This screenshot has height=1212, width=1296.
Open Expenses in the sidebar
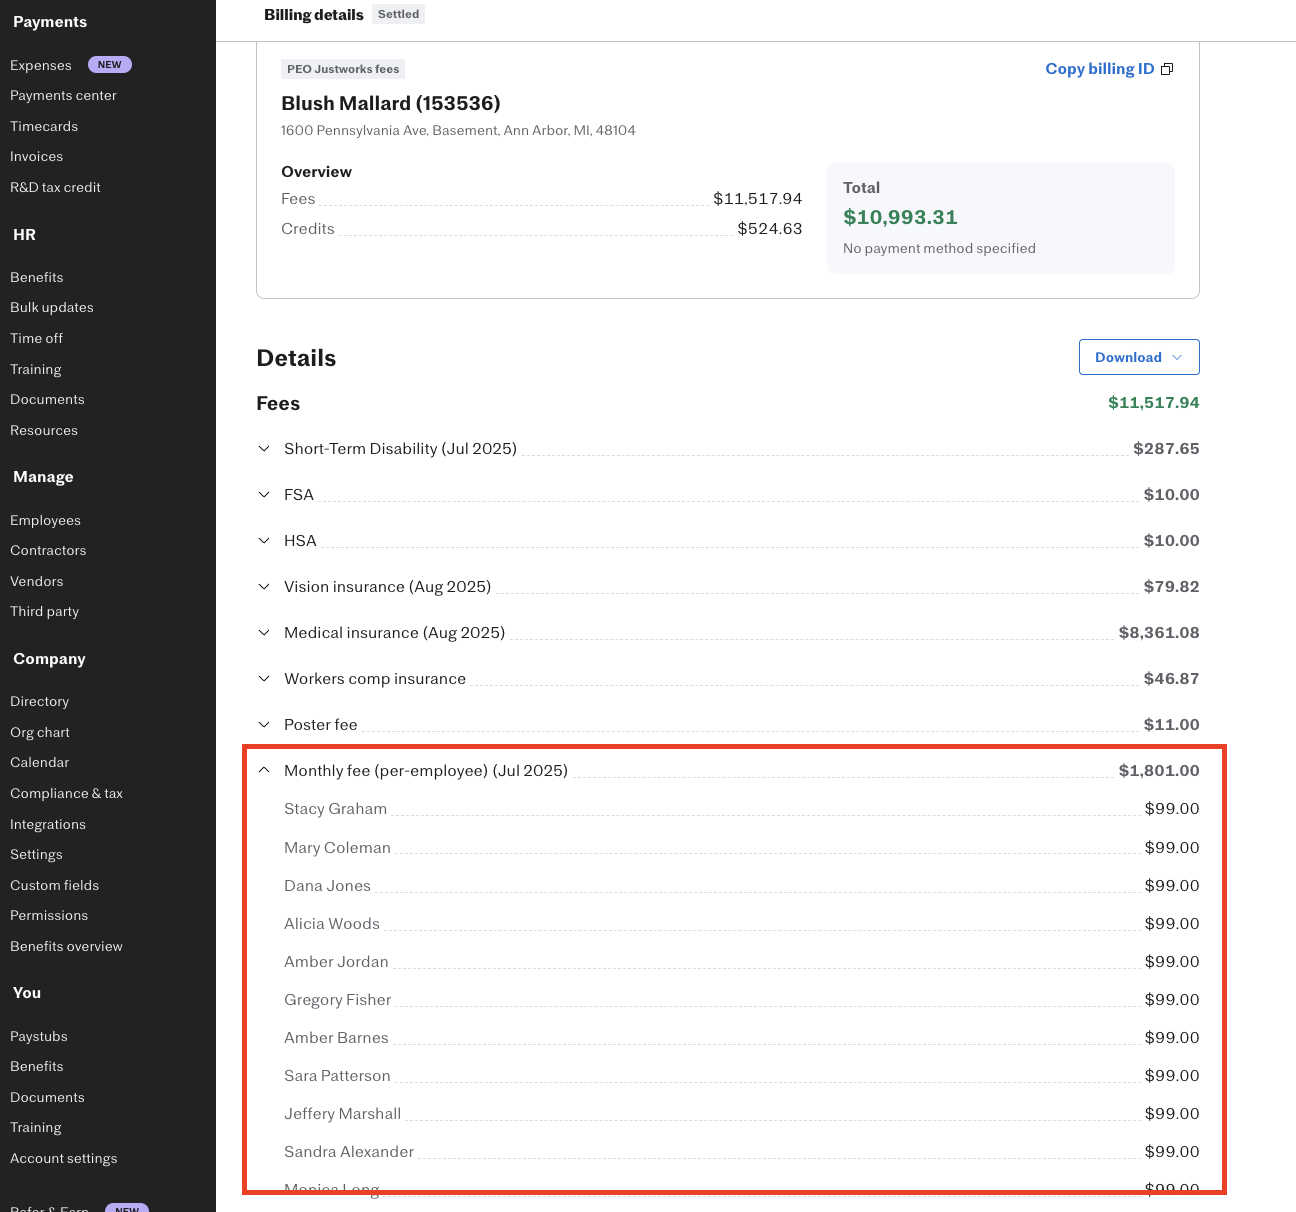(x=41, y=65)
